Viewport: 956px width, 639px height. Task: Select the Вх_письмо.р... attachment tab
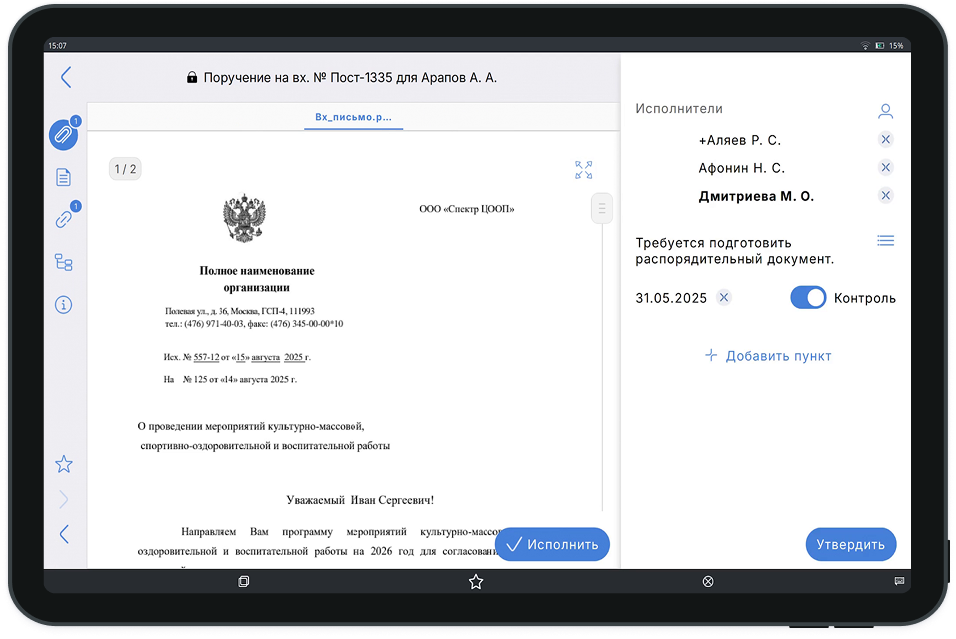point(353,117)
